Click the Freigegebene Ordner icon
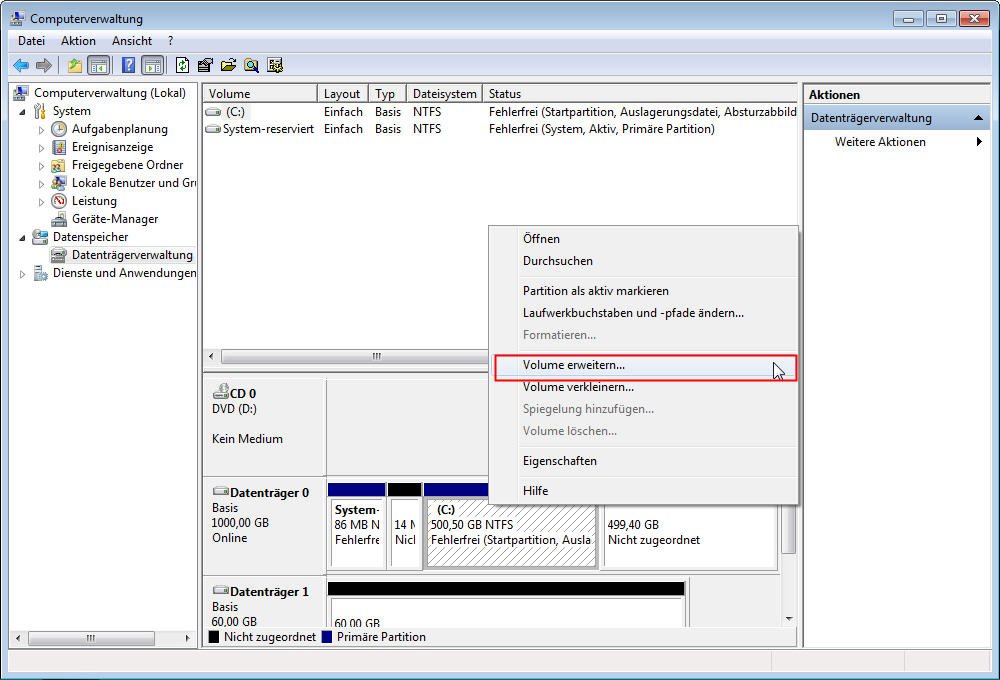The image size is (1000, 680). tap(58, 165)
